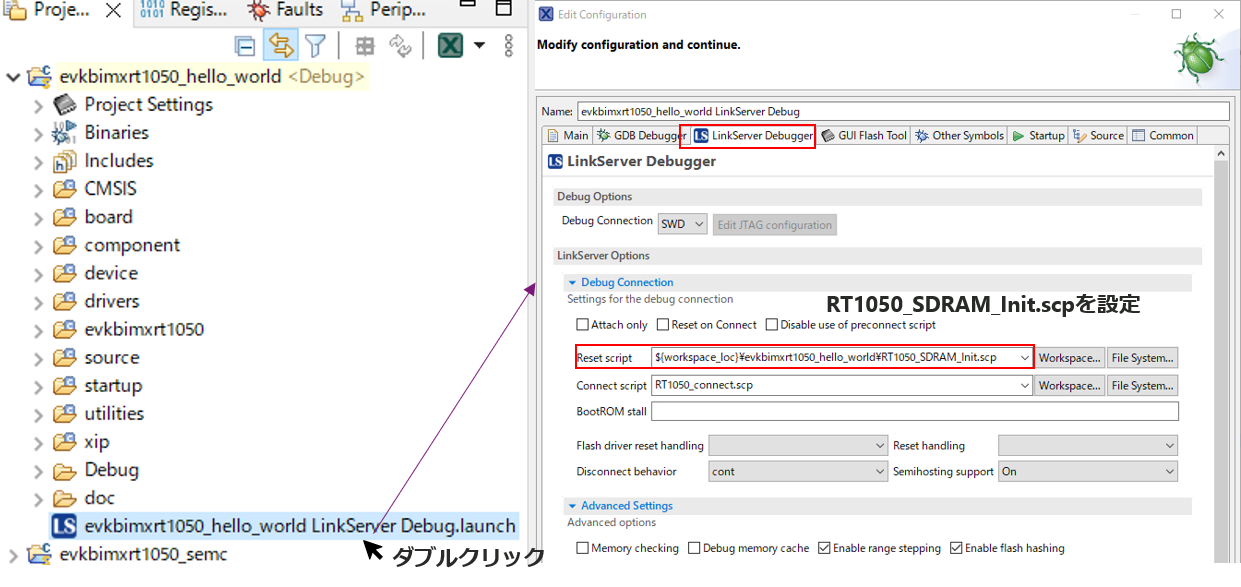This screenshot has width=1241, height=587.
Task: Collapse the Advanced Settings section
Action: [x=573, y=506]
